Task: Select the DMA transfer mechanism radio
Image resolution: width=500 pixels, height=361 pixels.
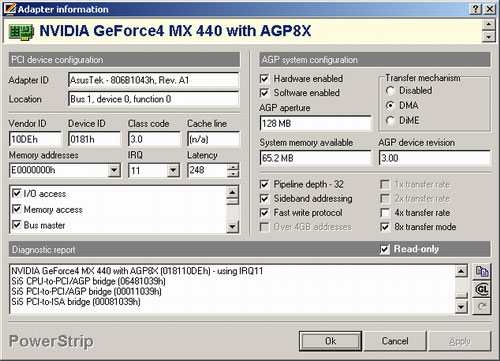Action: [x=390, y=105]
